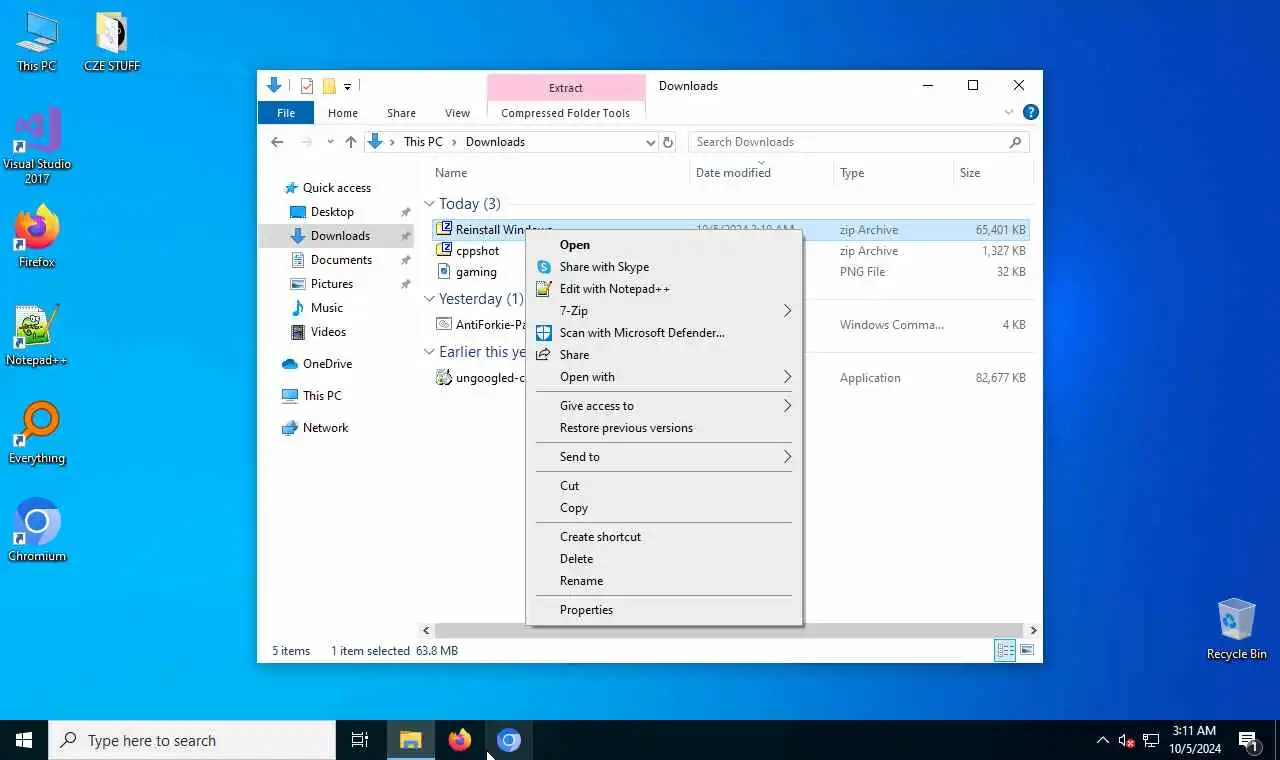Select Videos in the navigation pane
1280x760 pixels.
click(328, 332)
